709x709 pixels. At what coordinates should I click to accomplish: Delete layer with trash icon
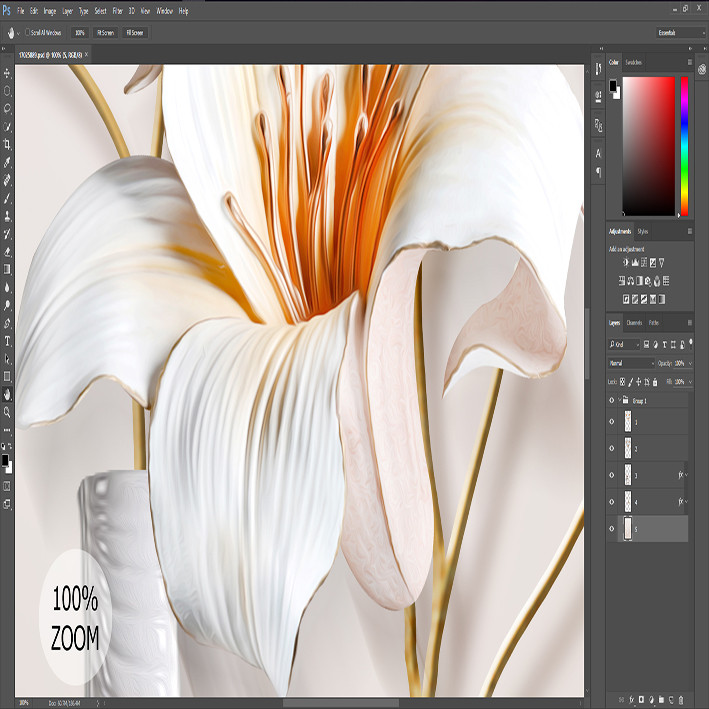point(681,700)
